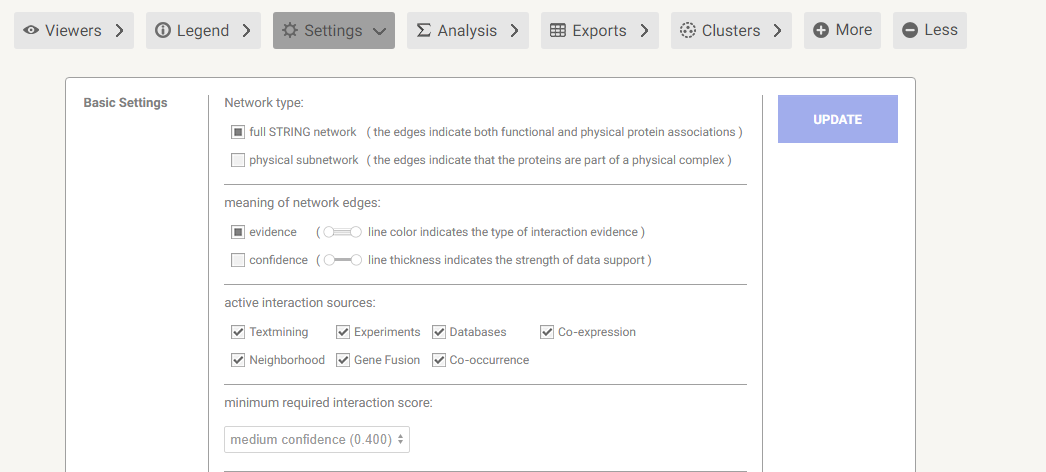
Task: Click the plus icon on More button
Action: (x=821, y=31)
